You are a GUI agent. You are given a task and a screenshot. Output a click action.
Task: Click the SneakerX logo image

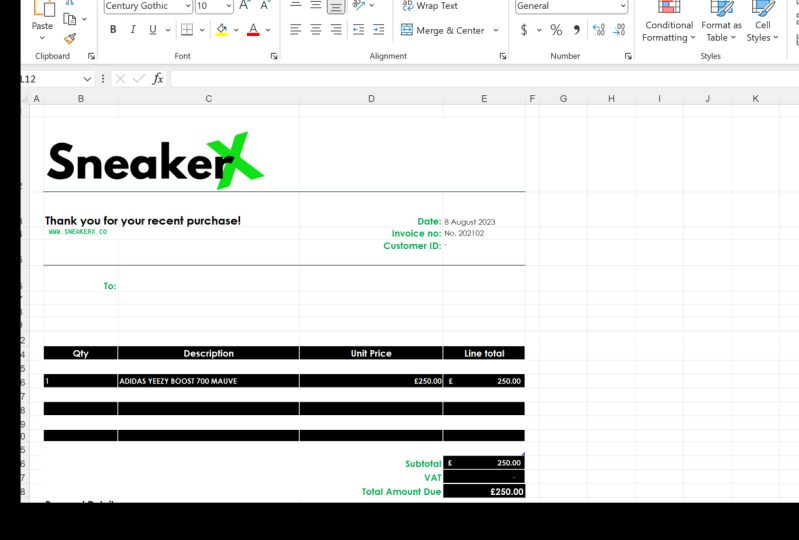[x=155, y=161]
